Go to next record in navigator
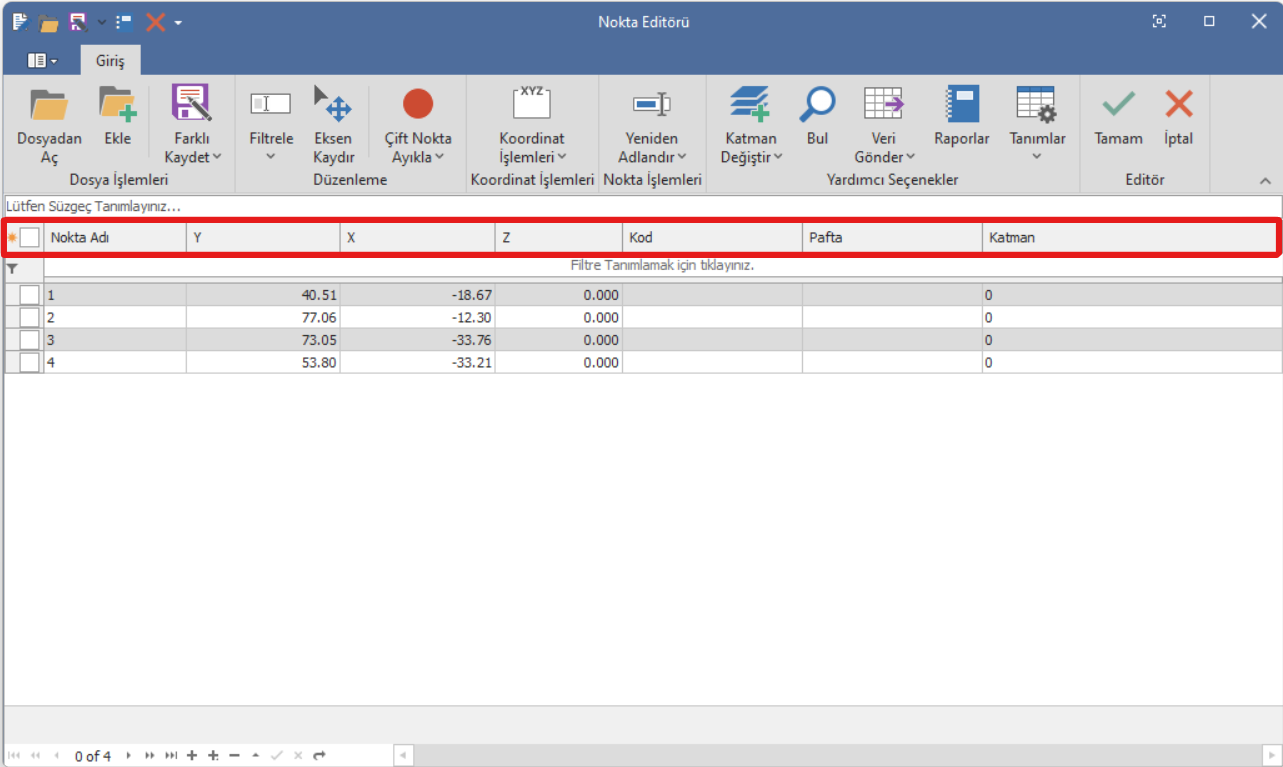Screen dimensions: 1283x767 (128, 756)
